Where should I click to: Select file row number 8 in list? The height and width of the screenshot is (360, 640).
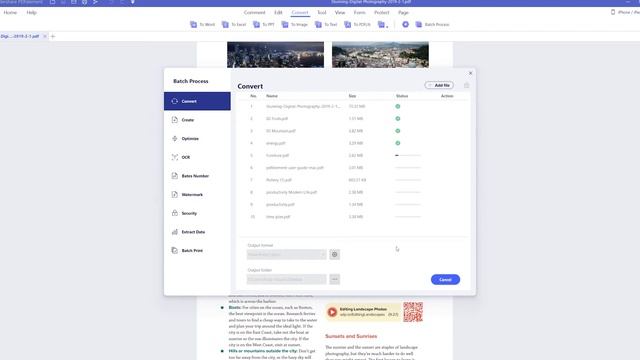click(353, 192)
